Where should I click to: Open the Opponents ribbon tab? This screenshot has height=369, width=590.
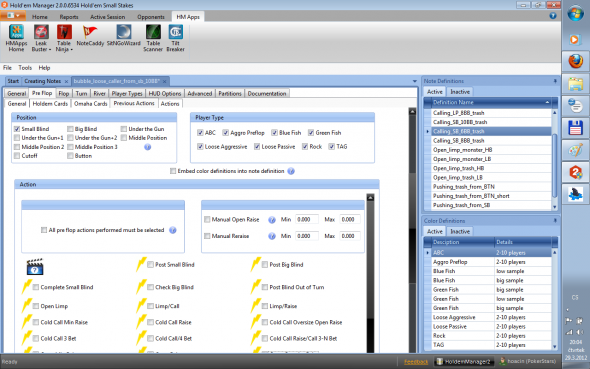(x=151, y=17)
